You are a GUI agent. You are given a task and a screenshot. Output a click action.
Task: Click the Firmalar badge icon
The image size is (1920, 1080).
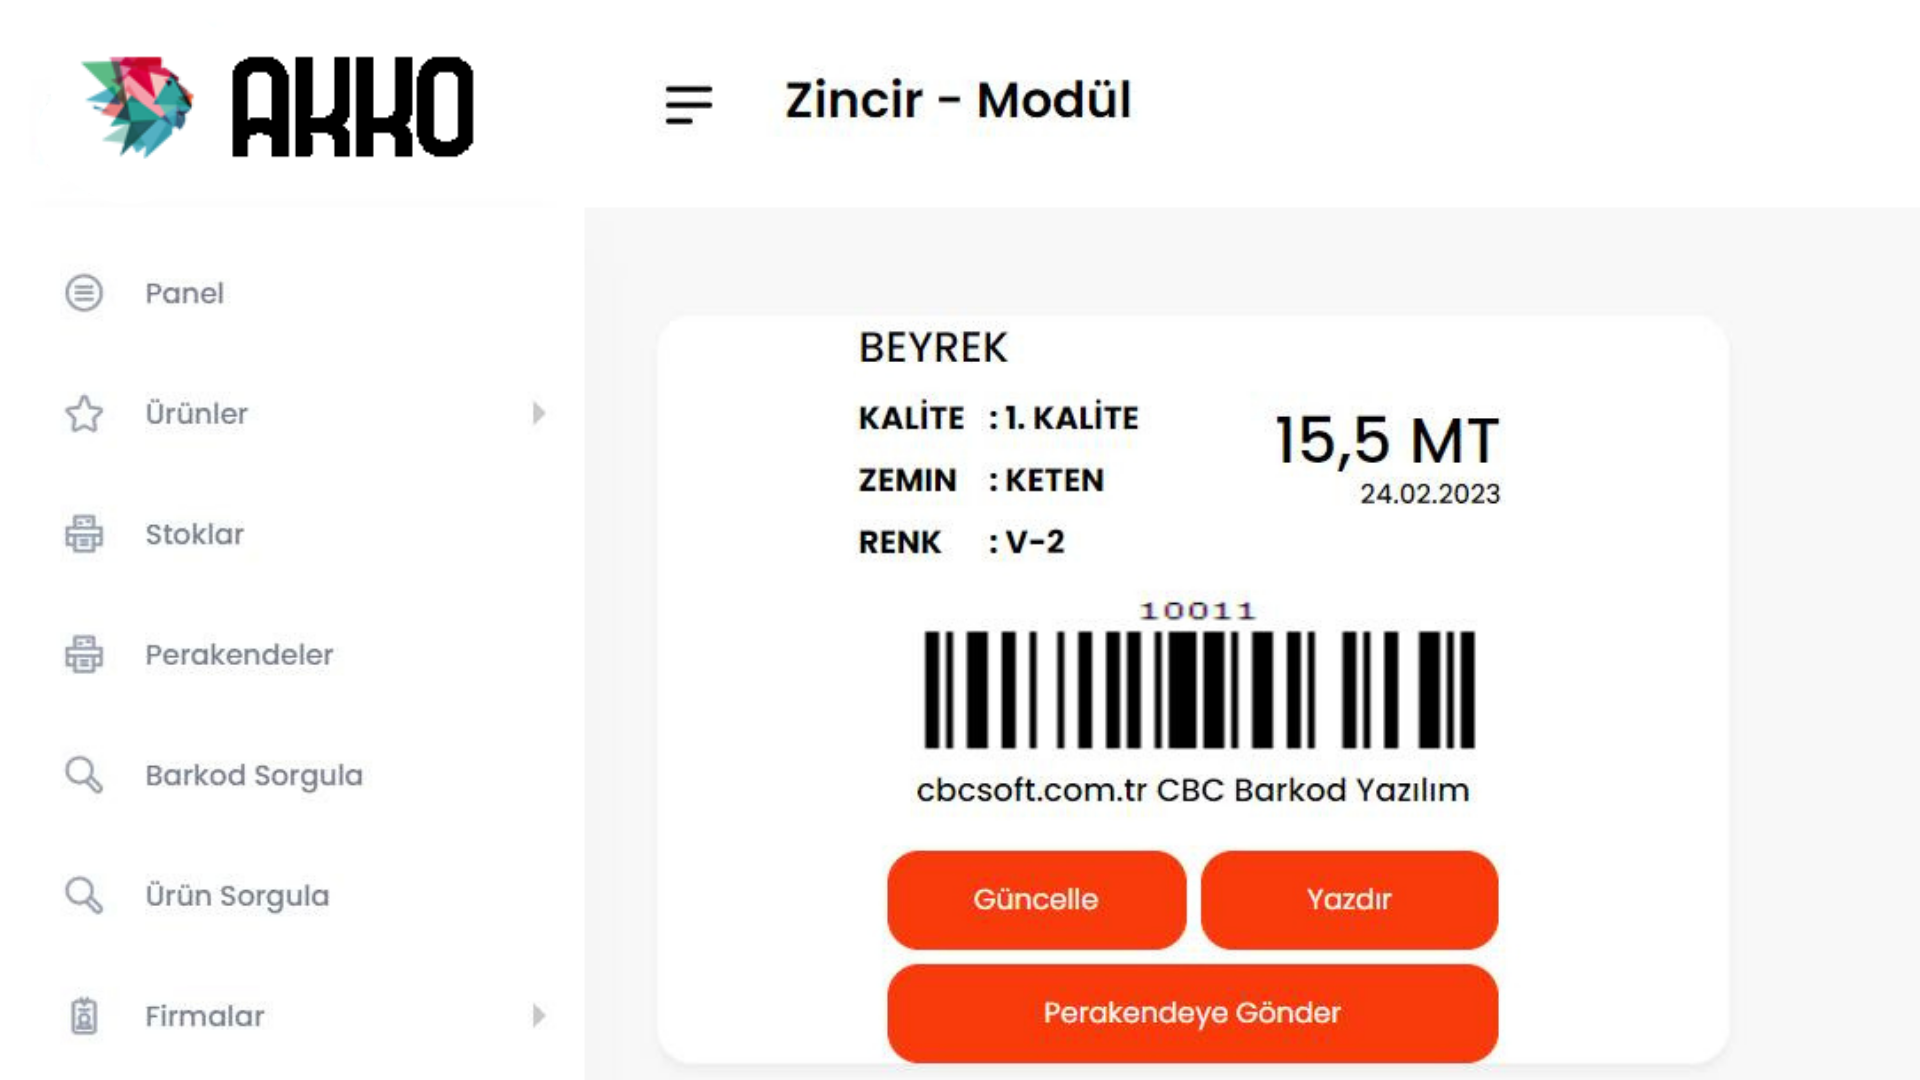click(84, 1016)
